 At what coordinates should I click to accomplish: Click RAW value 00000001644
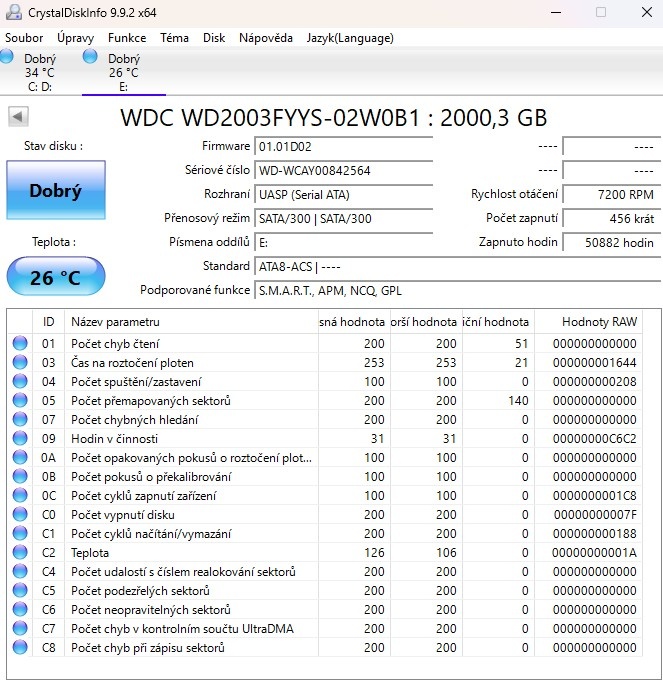[595, 362]
